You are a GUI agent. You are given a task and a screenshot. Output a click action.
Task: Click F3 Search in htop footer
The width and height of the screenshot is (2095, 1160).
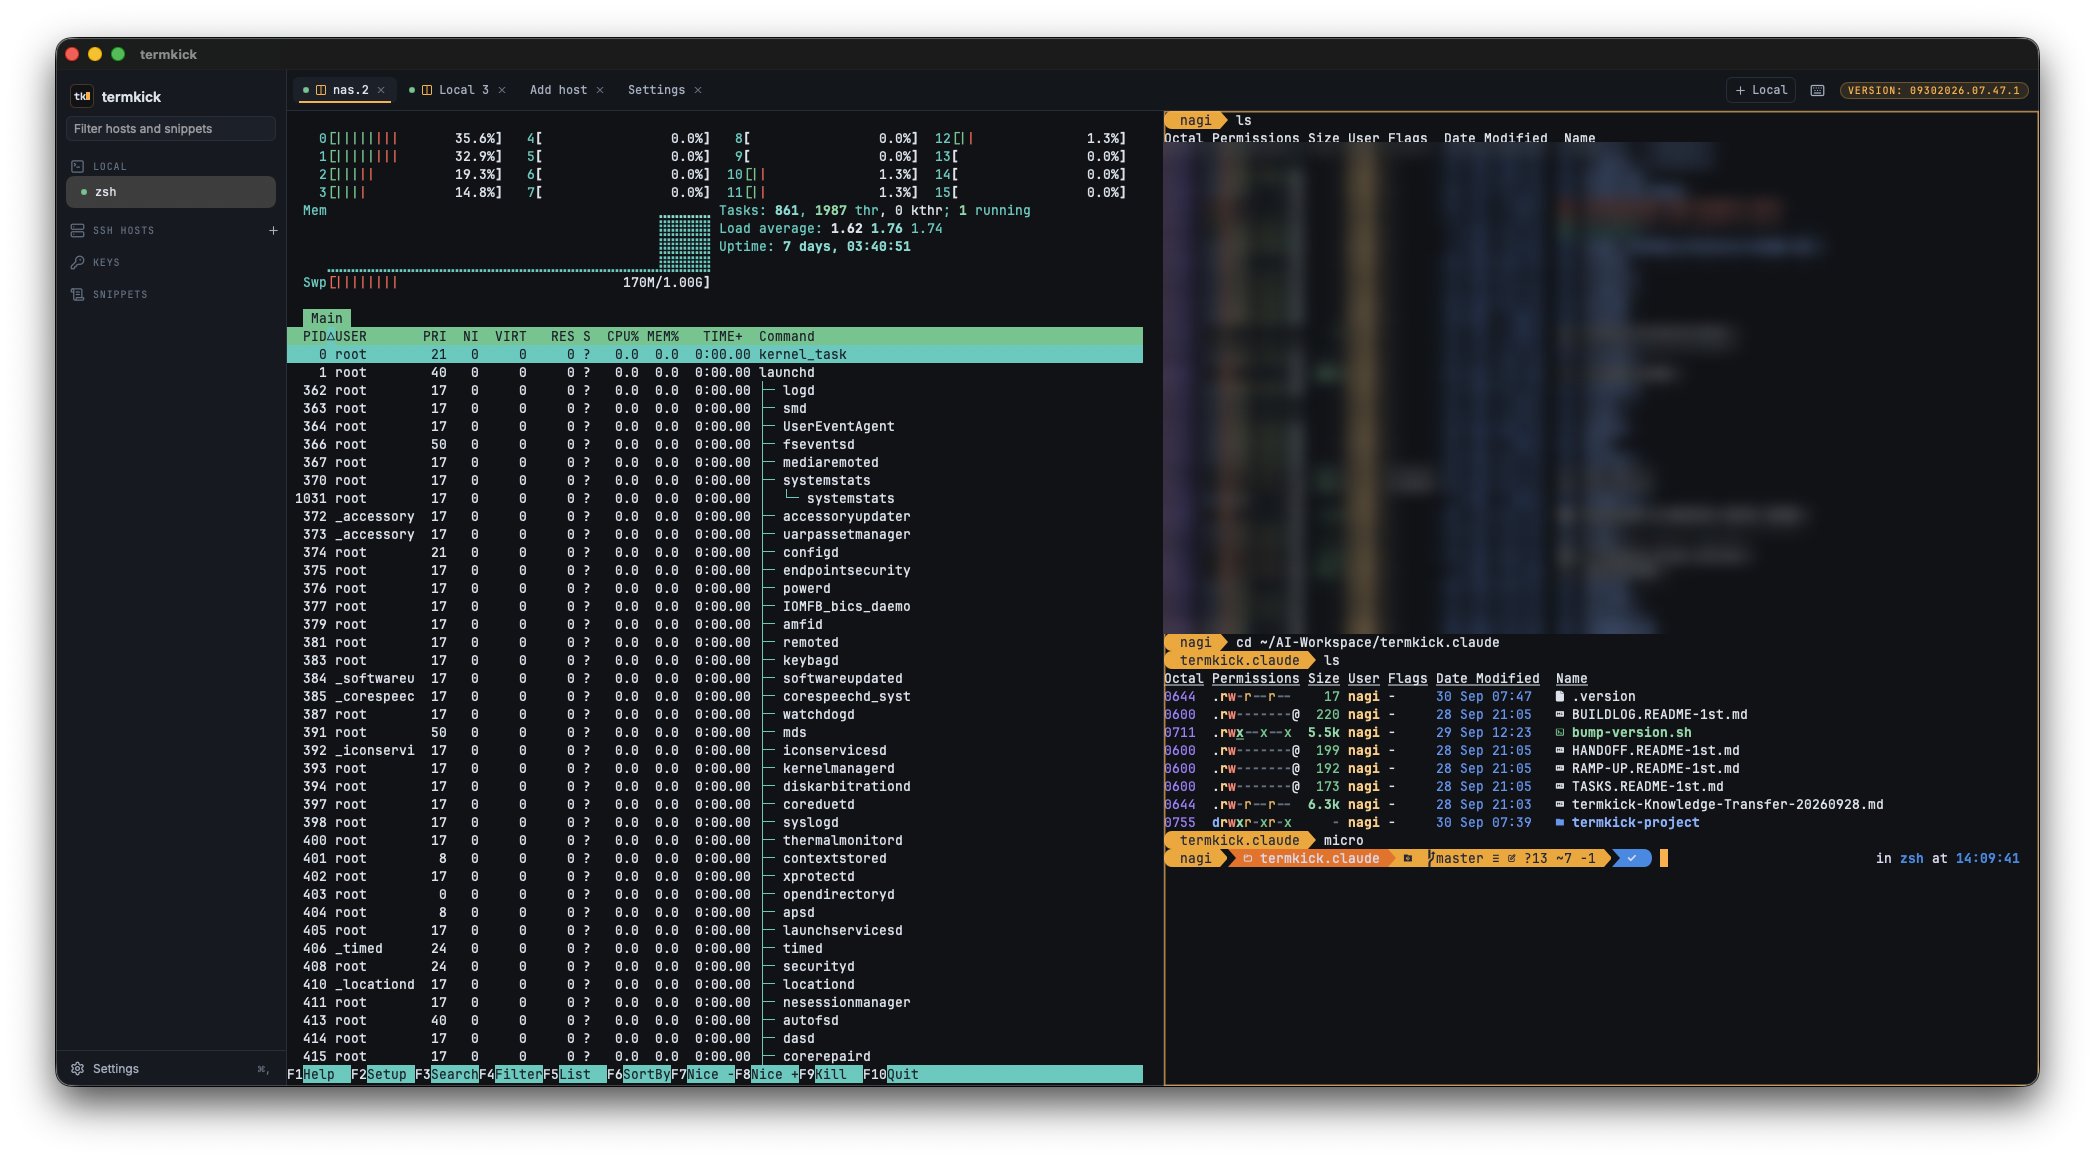[447, 1074]
